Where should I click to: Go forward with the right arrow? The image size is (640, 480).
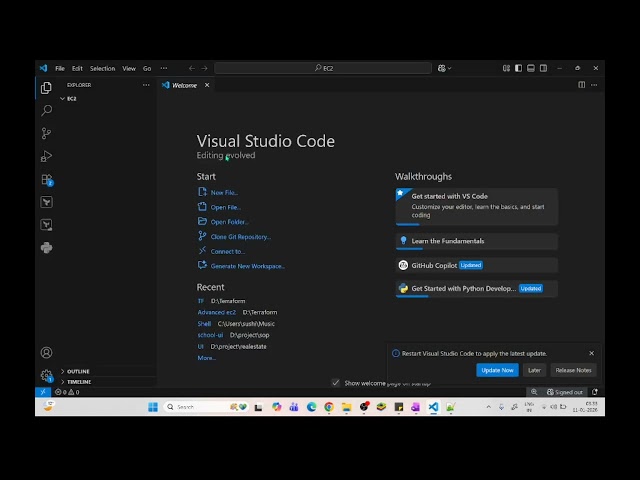(204, 68)
